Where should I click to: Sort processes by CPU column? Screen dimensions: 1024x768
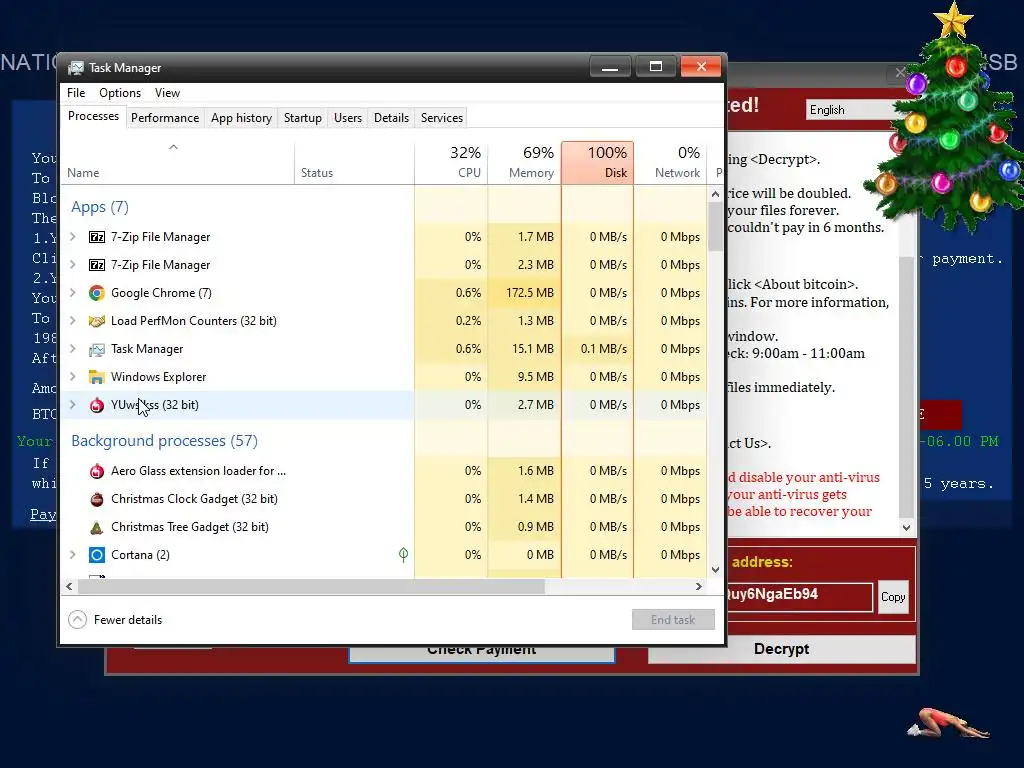tap(451, 163)
